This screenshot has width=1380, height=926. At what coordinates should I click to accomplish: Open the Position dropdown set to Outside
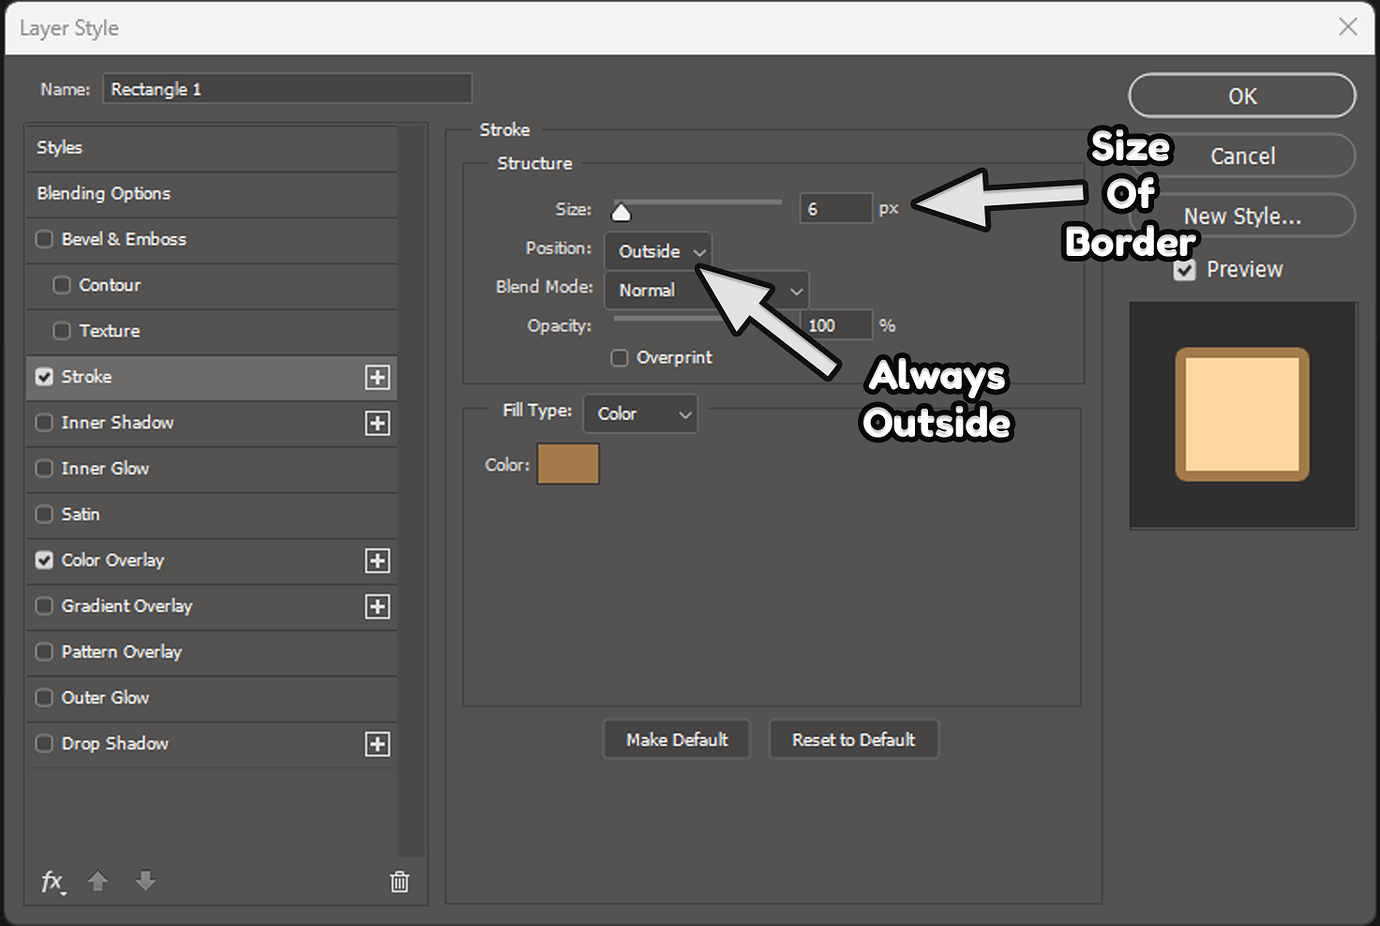(657, 251)
